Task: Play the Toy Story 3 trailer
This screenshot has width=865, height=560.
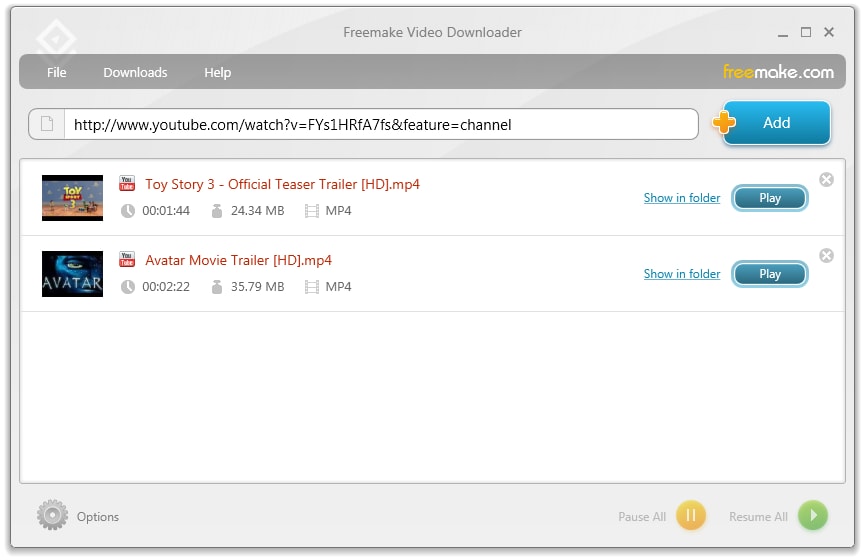Action: (770, 198)
